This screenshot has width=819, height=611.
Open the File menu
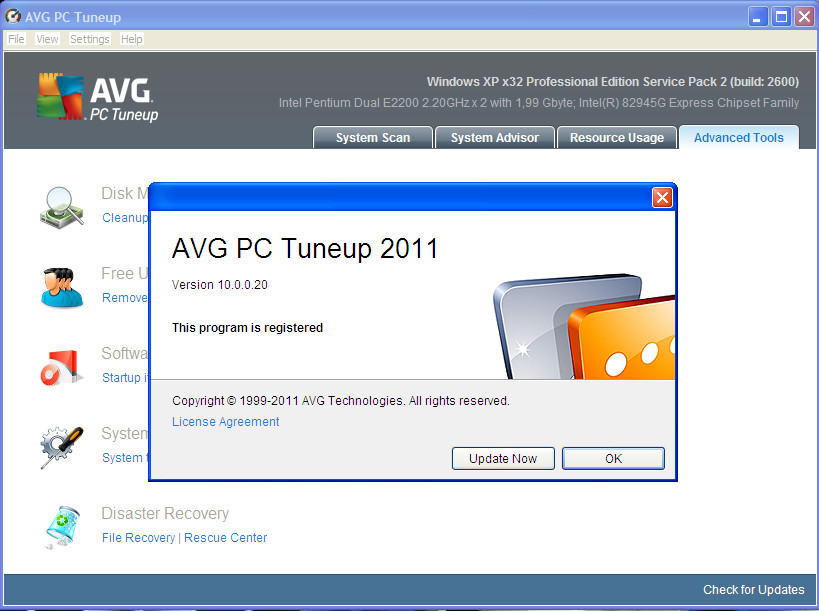tap(16, 39)
